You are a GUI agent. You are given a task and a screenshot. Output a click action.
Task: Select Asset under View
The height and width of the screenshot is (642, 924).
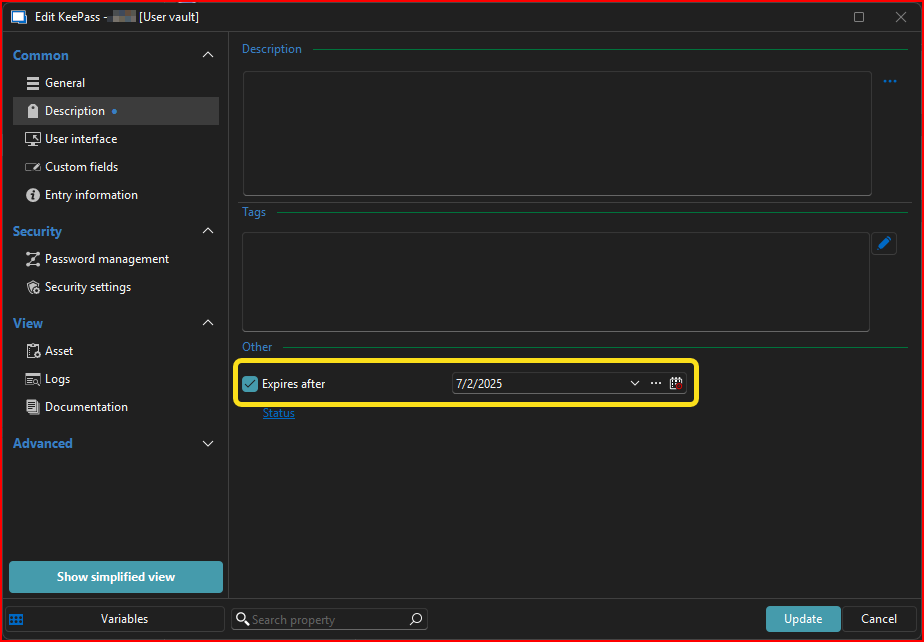tap(116, 351)
